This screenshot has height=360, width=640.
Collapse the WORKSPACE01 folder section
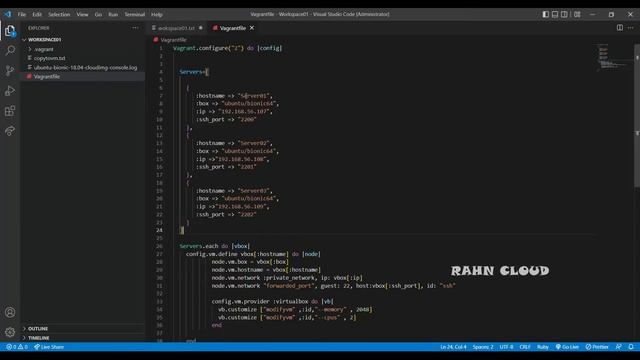point(83,40)
